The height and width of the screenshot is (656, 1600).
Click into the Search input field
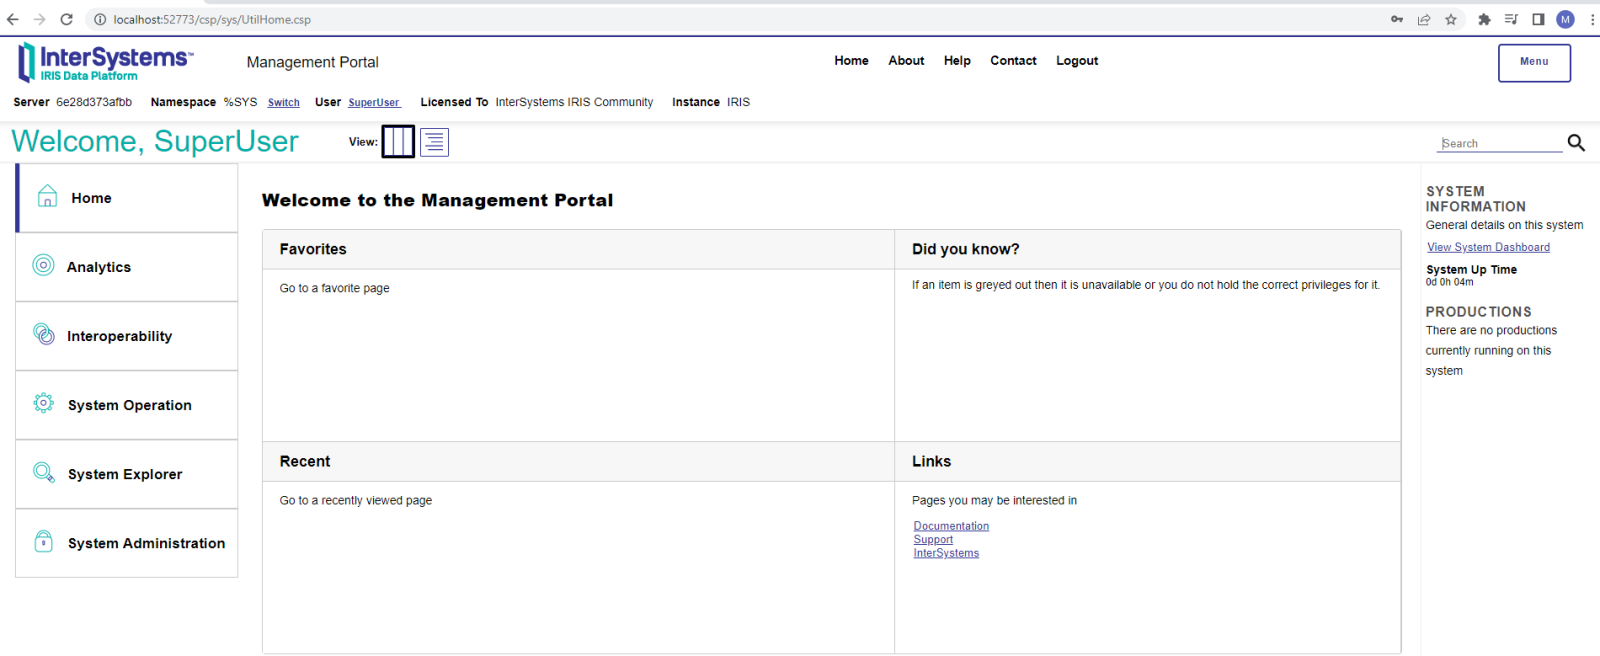pyautogui.click(x=1500, y=144)
